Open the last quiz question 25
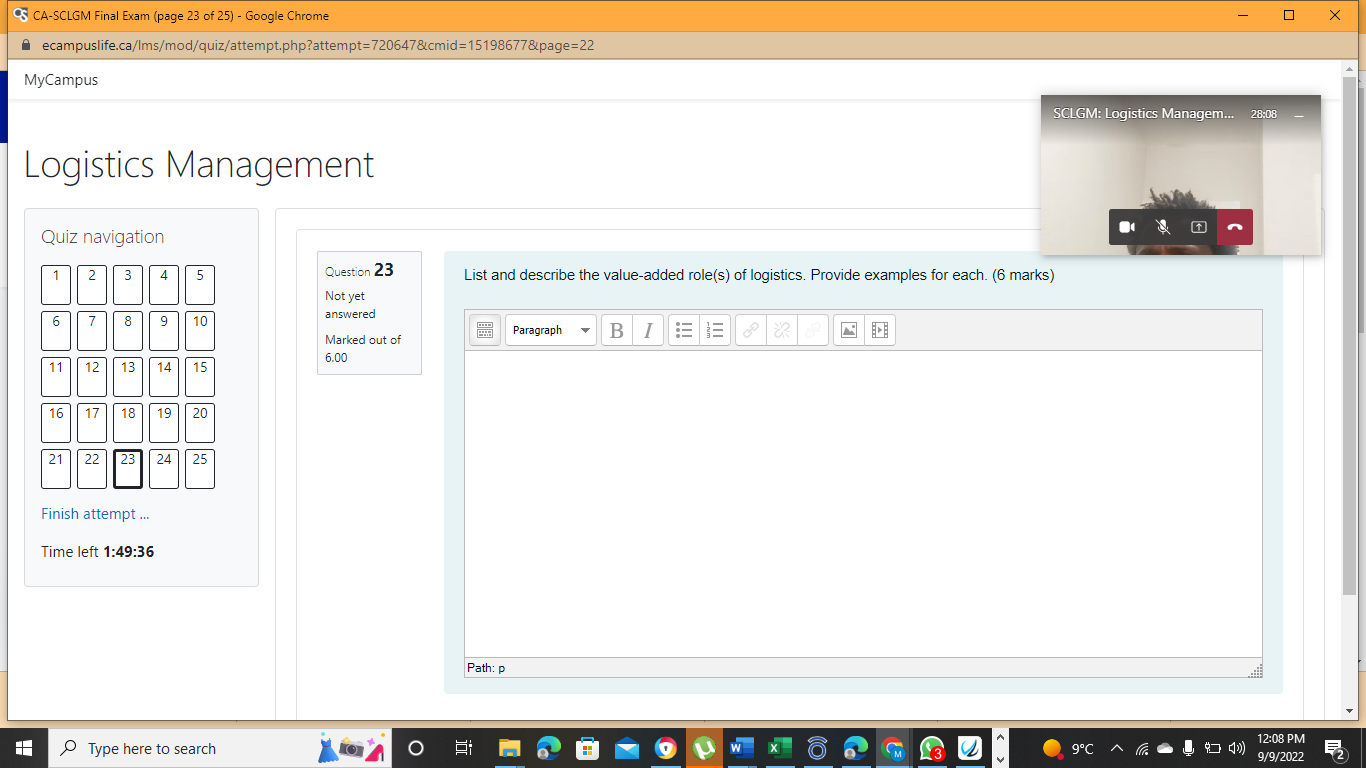Screen dimensions: 1366x768 click(x=200, y=469)
